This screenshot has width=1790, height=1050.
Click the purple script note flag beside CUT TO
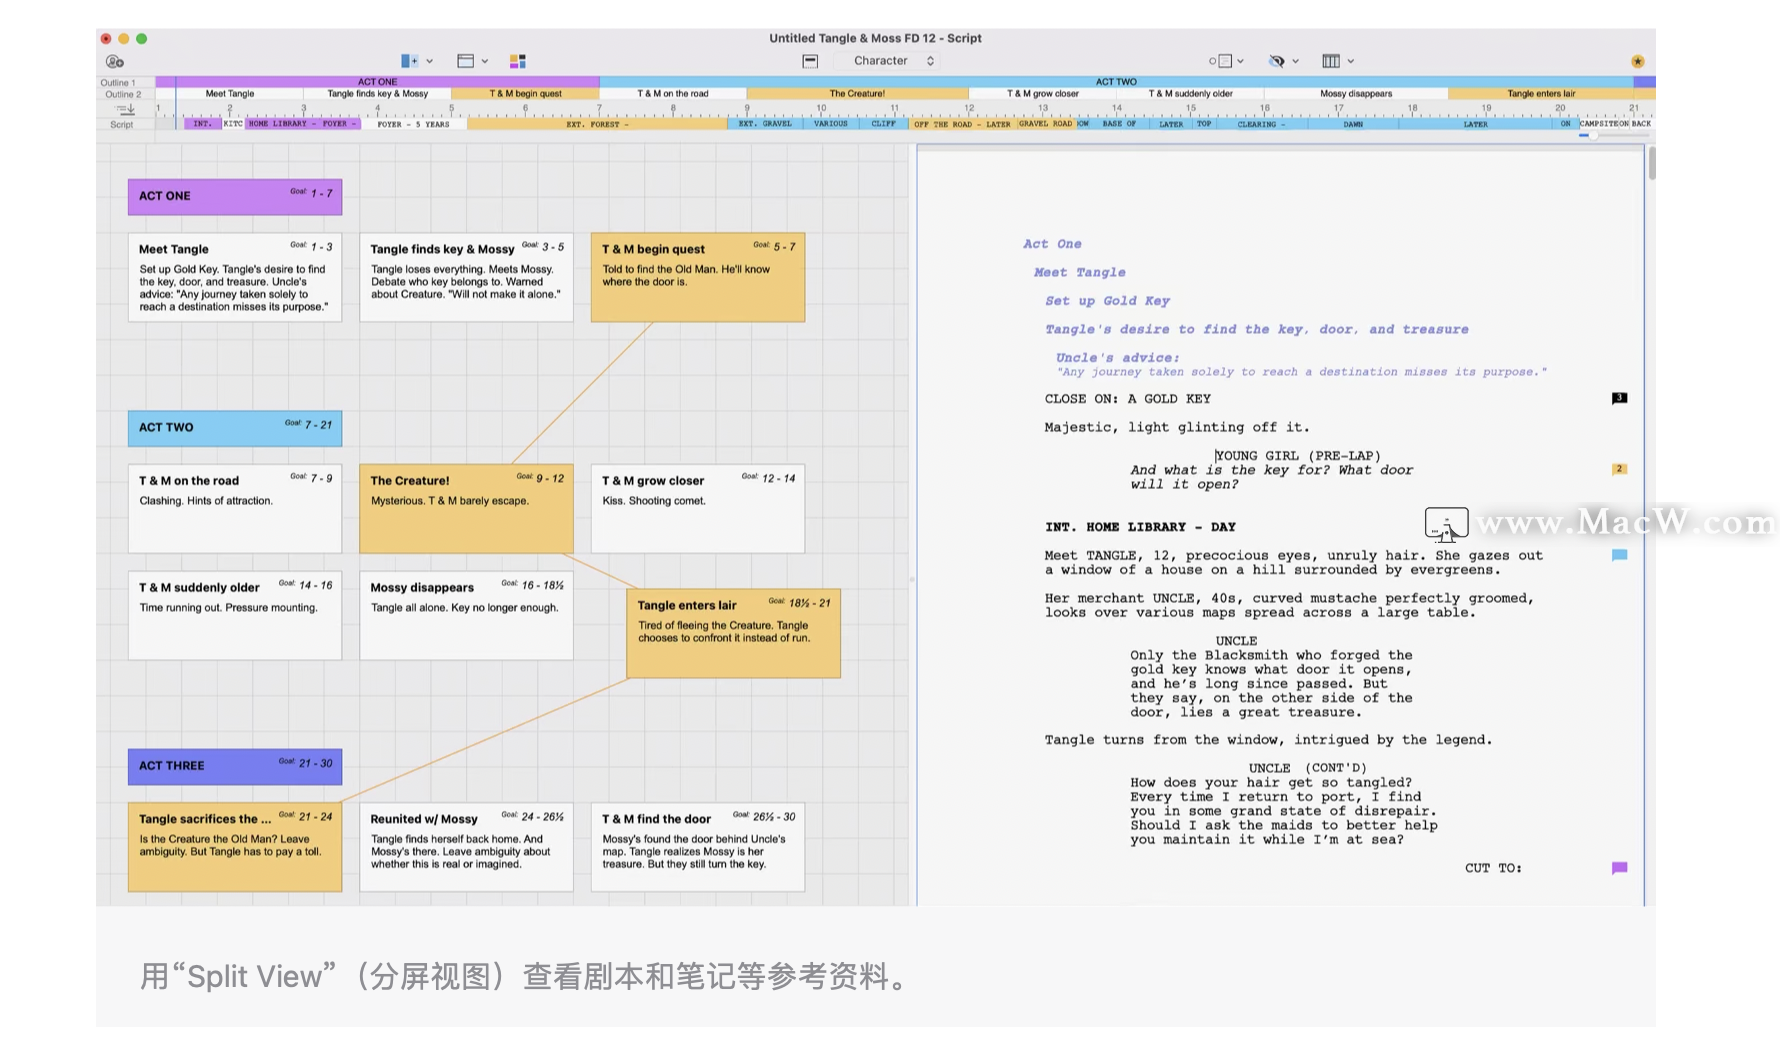pyautogui.click(x=1620, y=868)
